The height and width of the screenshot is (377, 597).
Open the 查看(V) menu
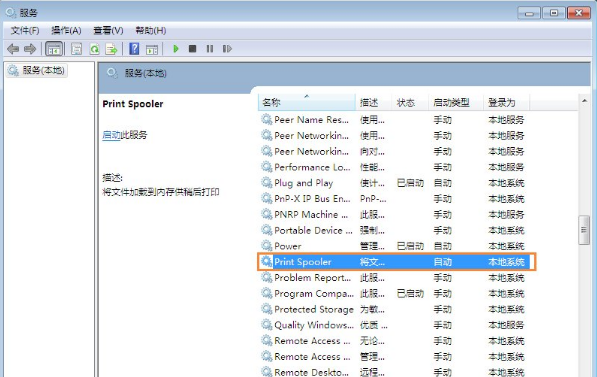(x=109, y=30)
